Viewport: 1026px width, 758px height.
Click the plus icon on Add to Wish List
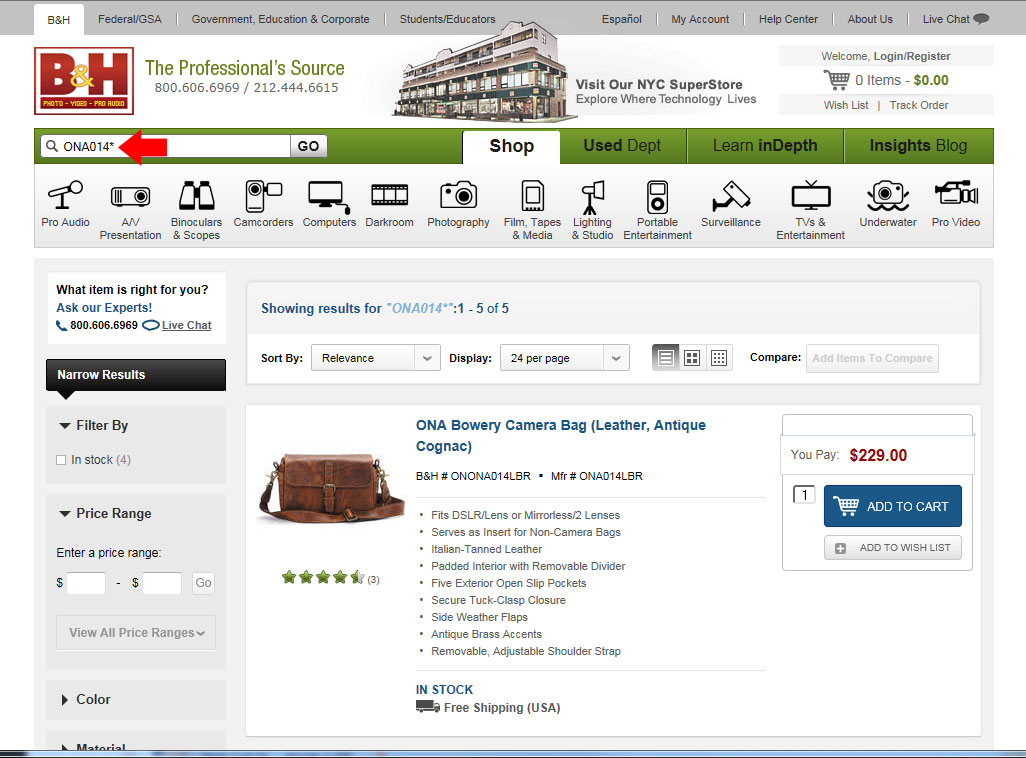point(841,548)
